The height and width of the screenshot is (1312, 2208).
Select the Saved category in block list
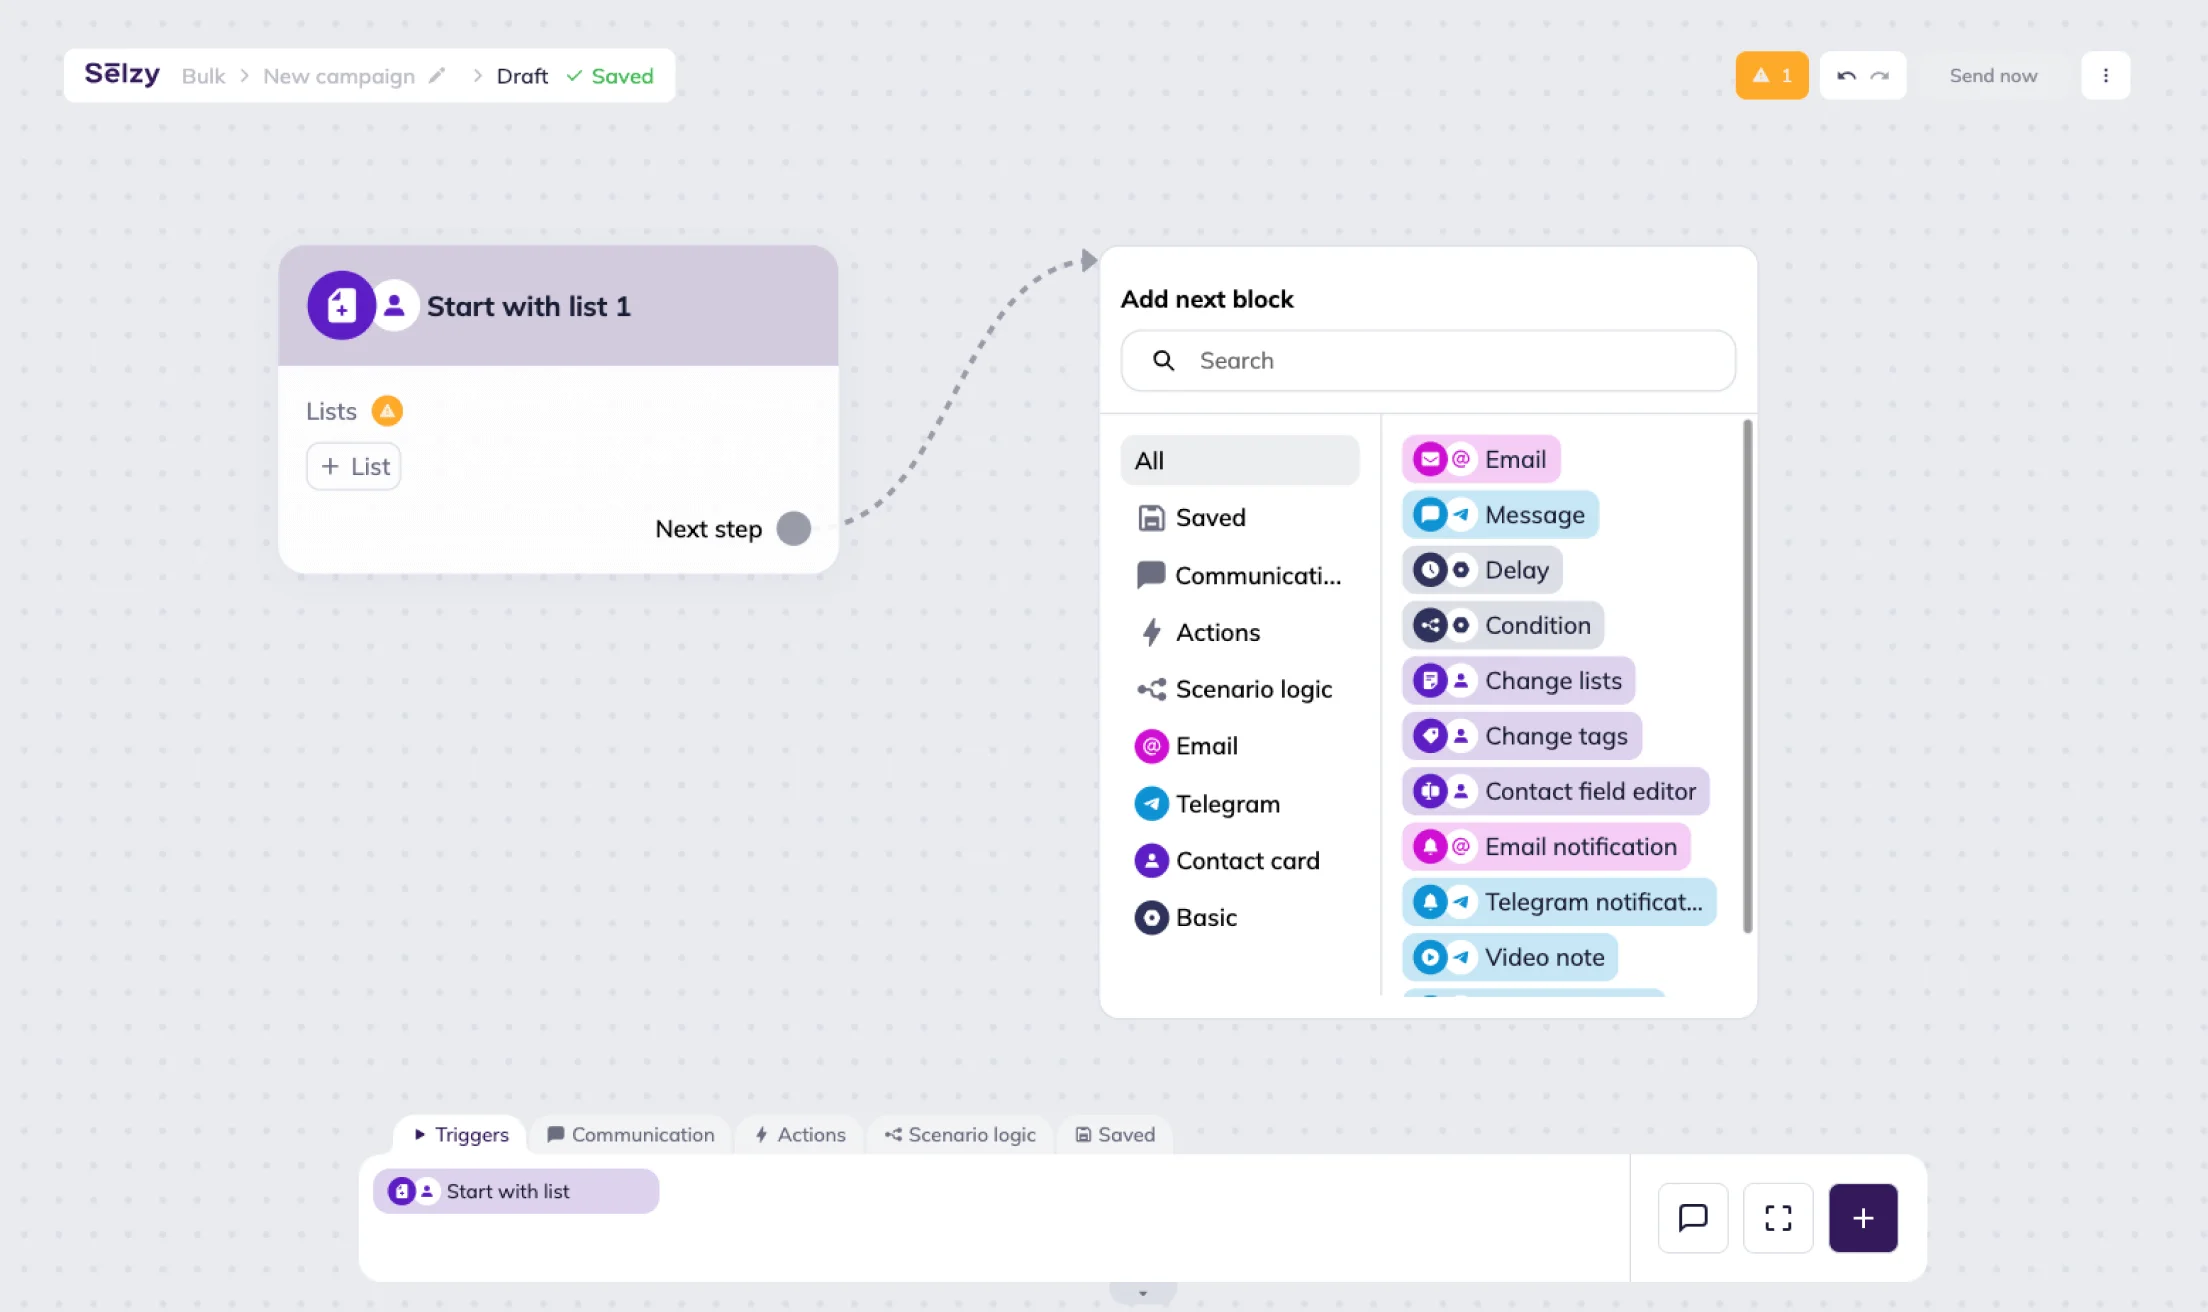pyautogui.click(x=1240, y=517)
